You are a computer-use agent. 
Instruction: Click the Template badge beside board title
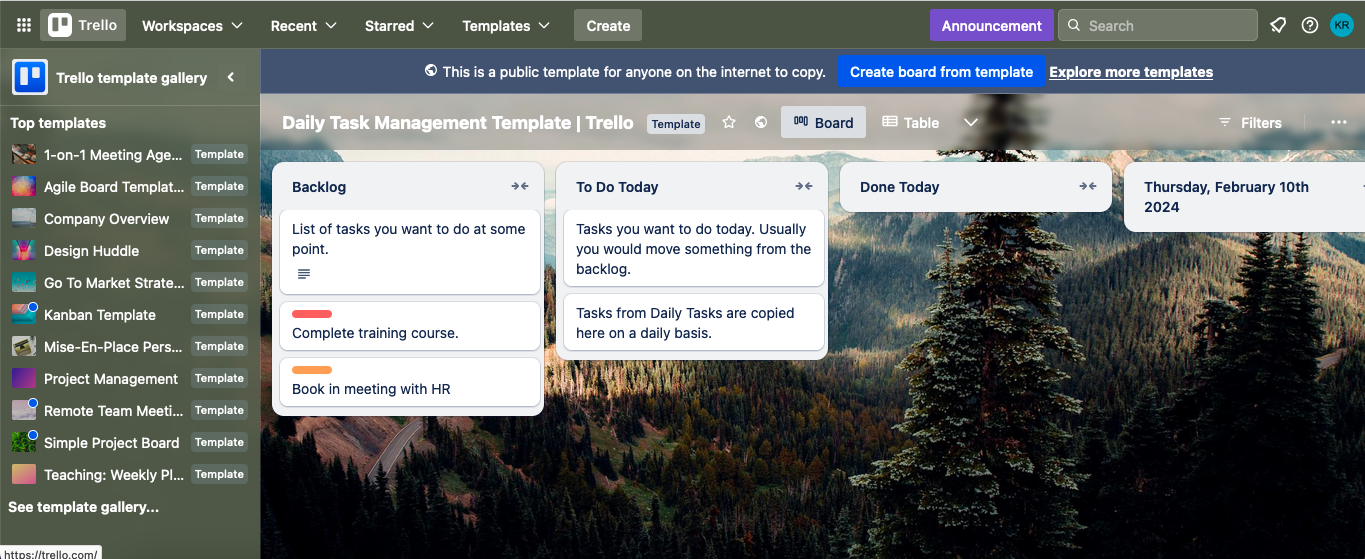point(676,123)
